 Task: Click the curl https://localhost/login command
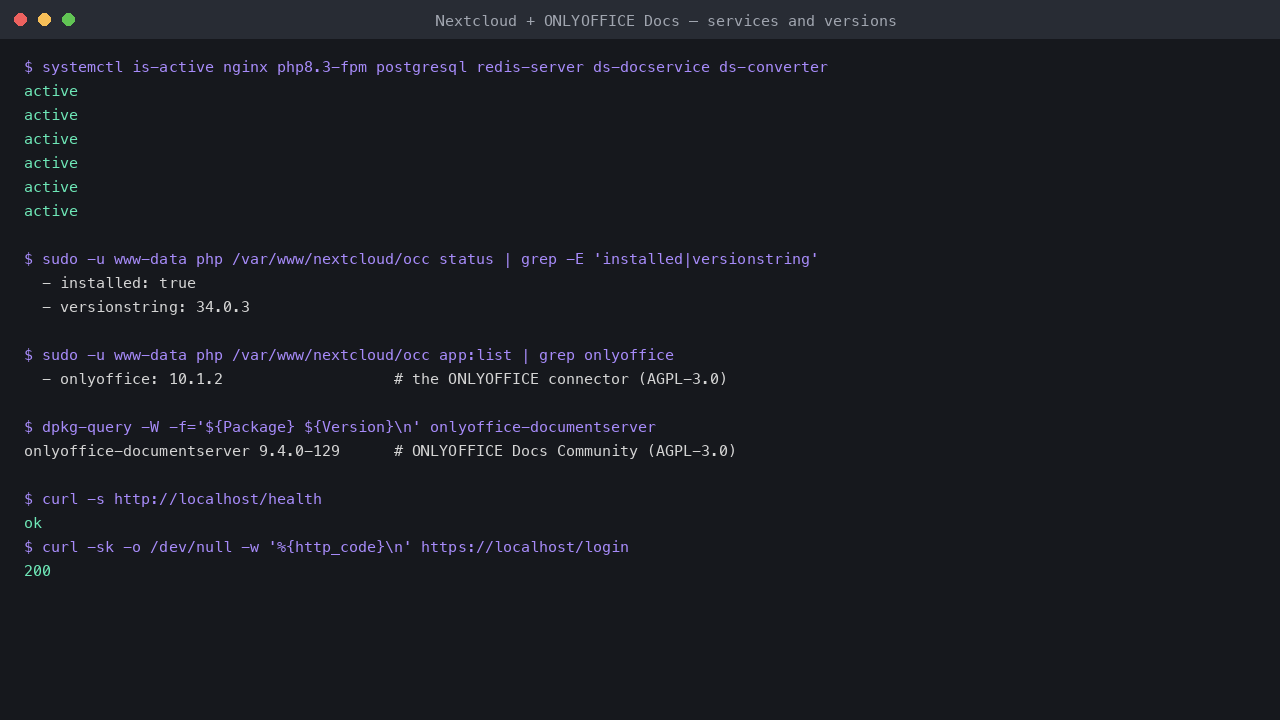326,547
